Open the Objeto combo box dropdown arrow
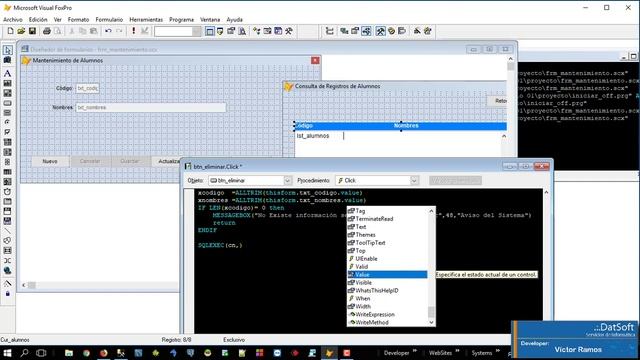This screenshot has height=360, width=640. click(x=287, y=180)
